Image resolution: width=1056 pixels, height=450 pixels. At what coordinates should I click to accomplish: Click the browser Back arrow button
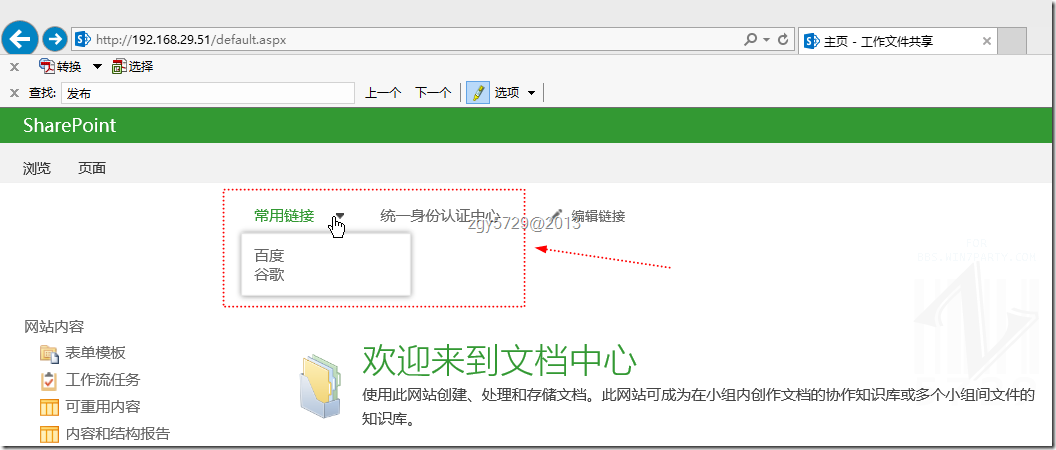pos(20,39)
